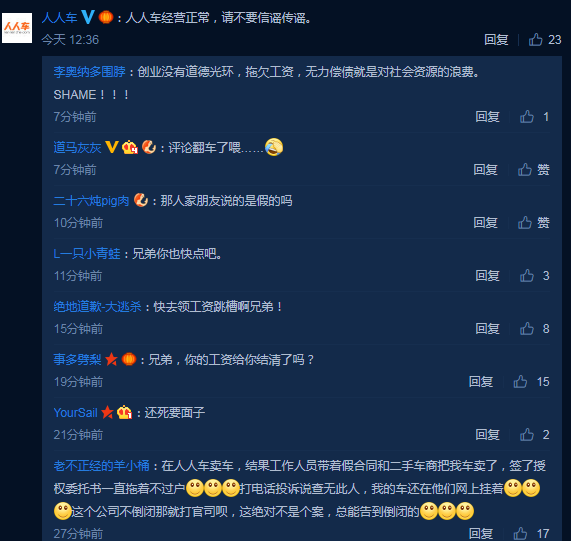Click the yellow V badge beside 道马灰灰
This screenshot has width=571, height=541.
[x=111, y=147]
